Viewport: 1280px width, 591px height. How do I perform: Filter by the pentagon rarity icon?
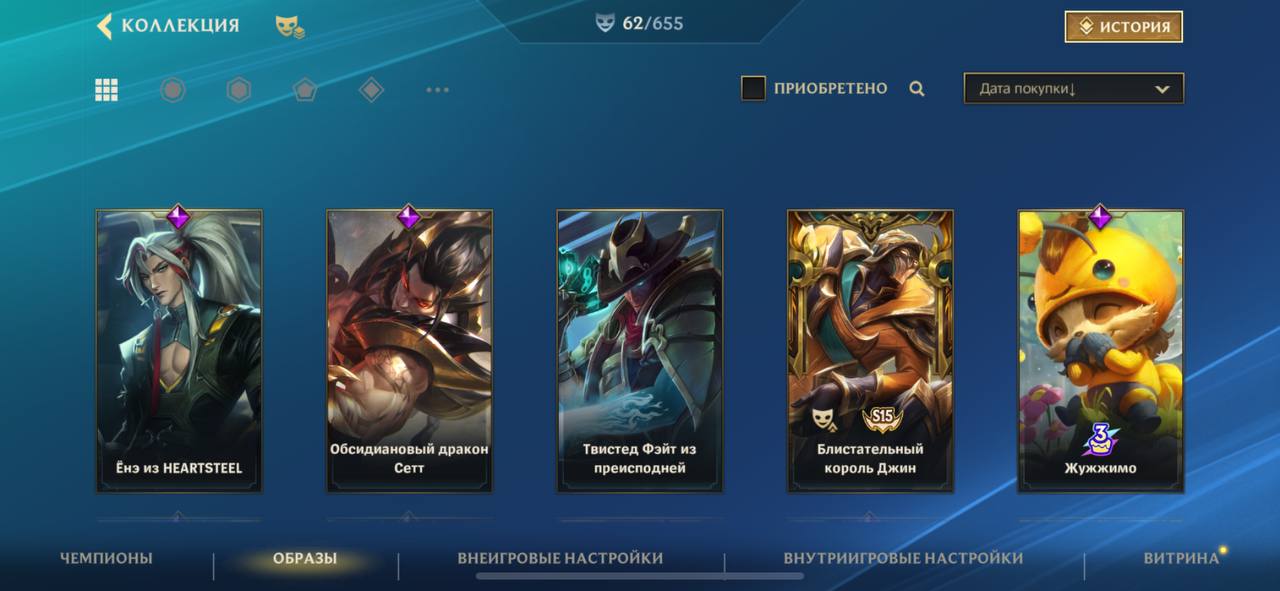[305, 90]
